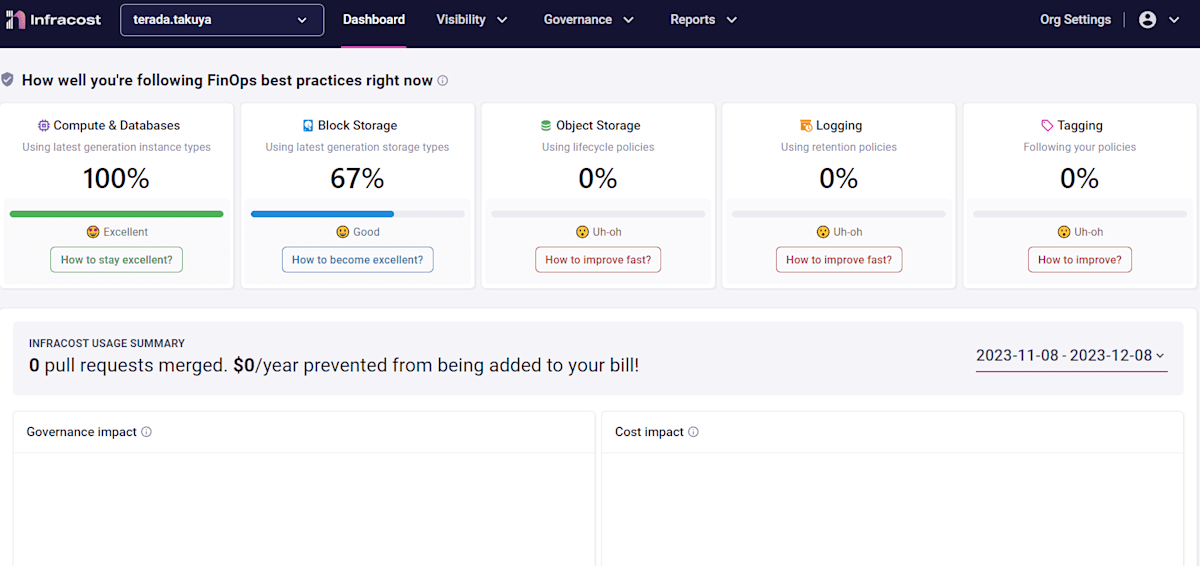Screen dimensions: 1200x566
Task: Open the account menu chevron
Action: (x=1174, y=20)
